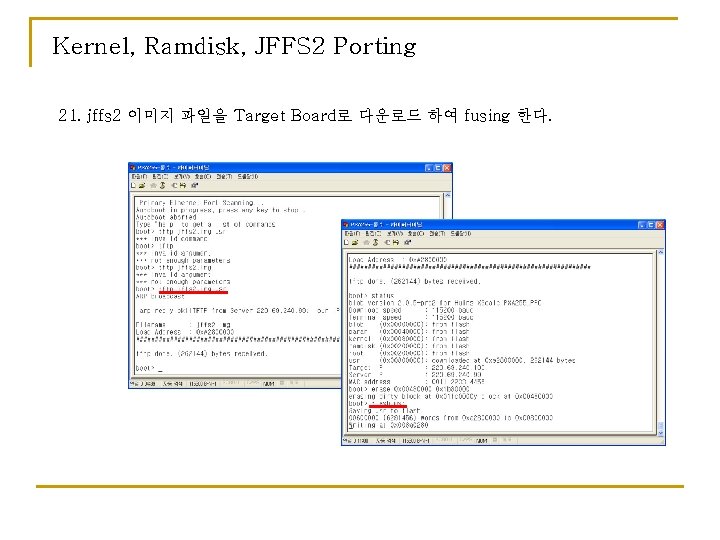Click HyperTerminal app icon in front window title bar

click(346, 225)
